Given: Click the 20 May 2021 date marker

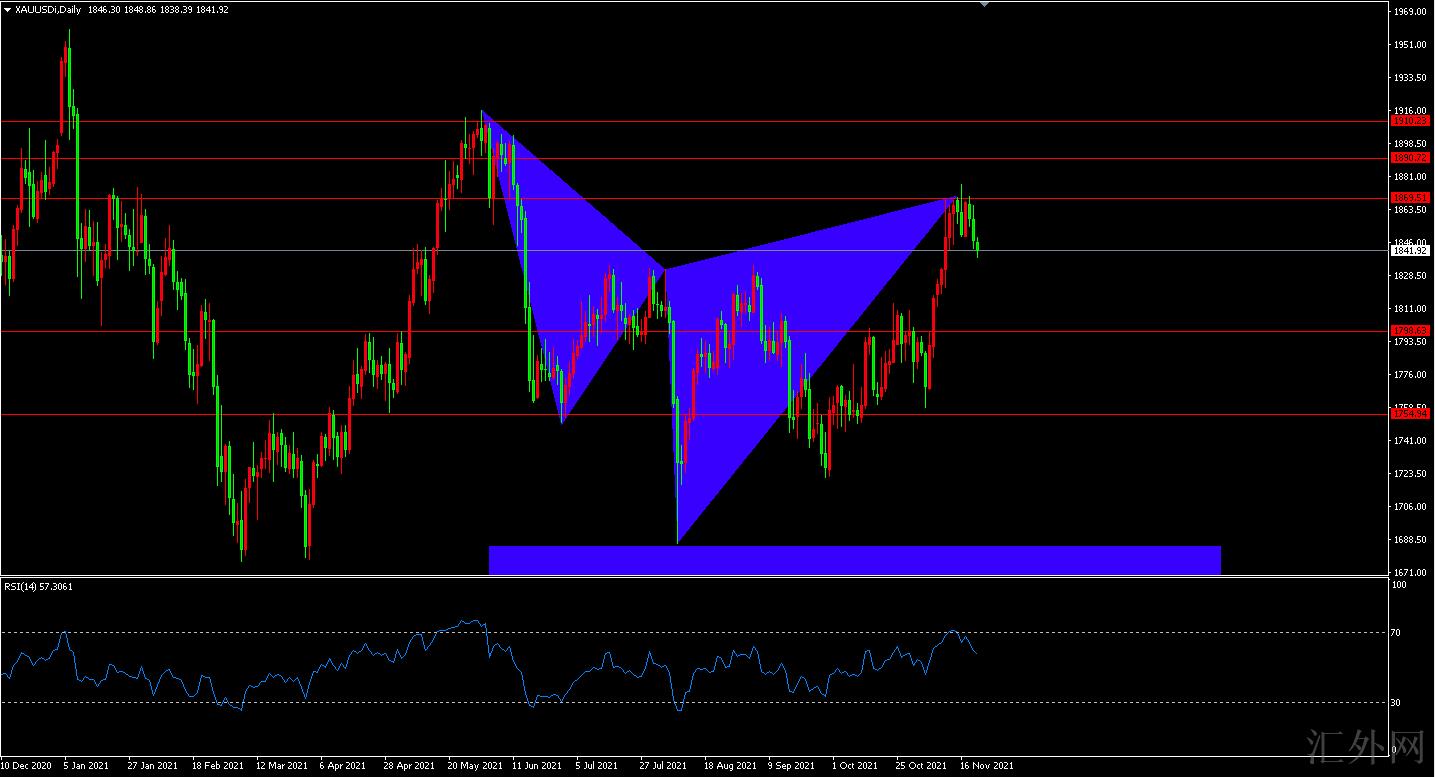Looking at the screenshot, I should [475, 766].
